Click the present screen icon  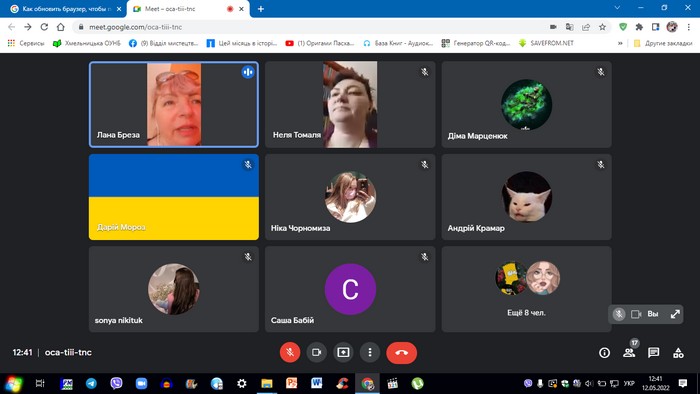pyautogui.click(x=343, y=353)
